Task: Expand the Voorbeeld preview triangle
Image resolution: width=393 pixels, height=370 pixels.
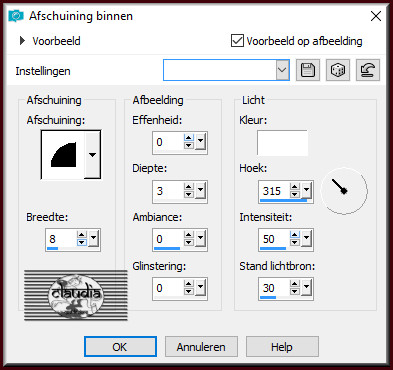Action: [22, 41]
